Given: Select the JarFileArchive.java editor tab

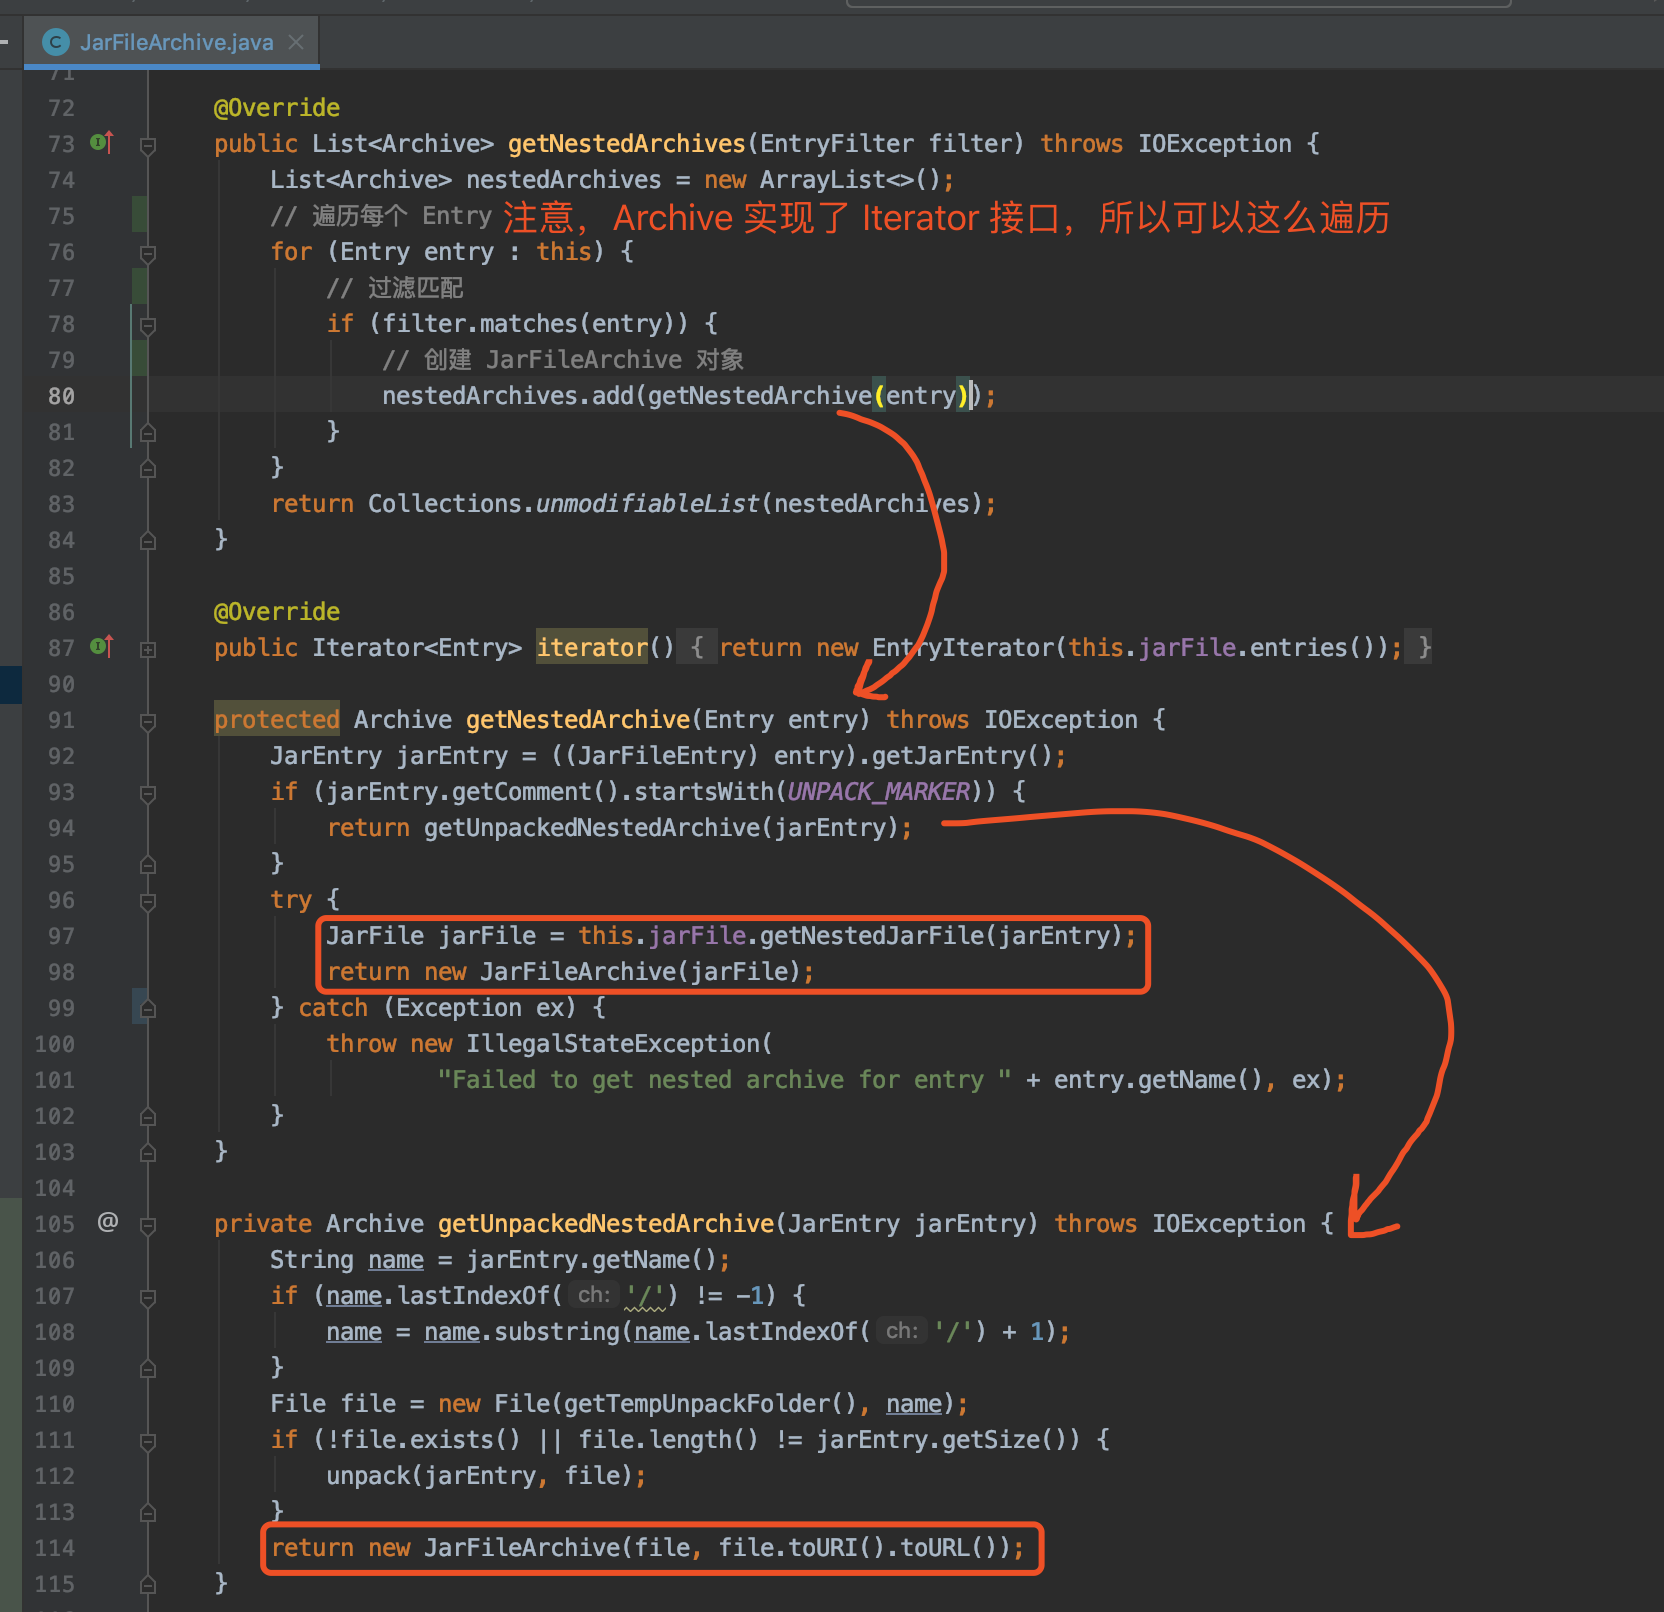Looking at the screenshot, I should (171, 42).
